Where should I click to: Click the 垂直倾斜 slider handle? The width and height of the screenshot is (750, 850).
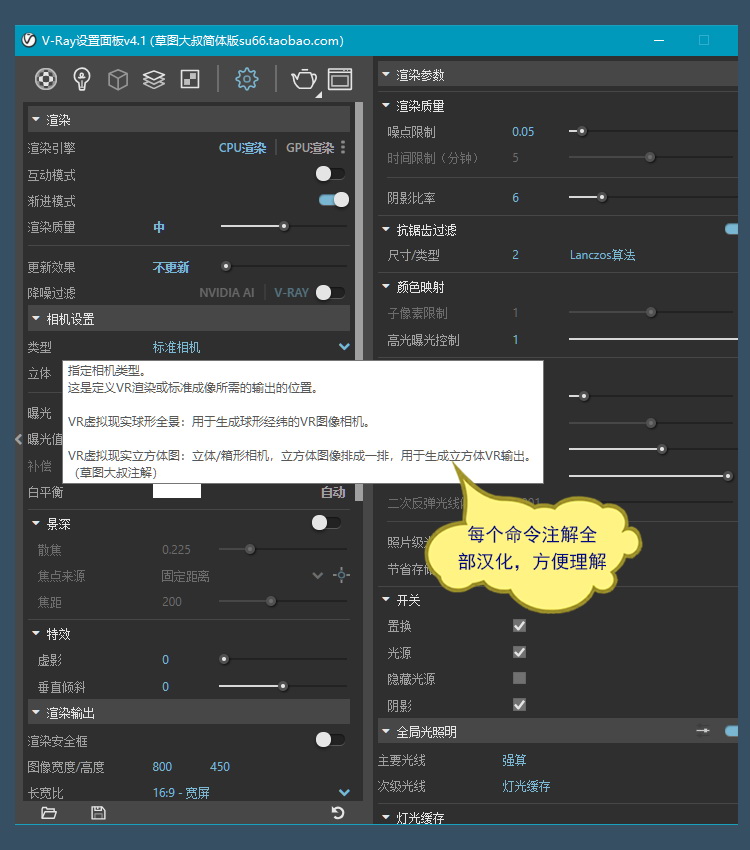[283, 686]
